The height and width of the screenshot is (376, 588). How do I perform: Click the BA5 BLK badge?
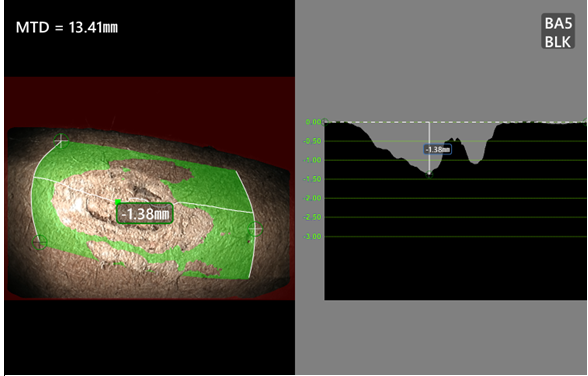[558, 31]
